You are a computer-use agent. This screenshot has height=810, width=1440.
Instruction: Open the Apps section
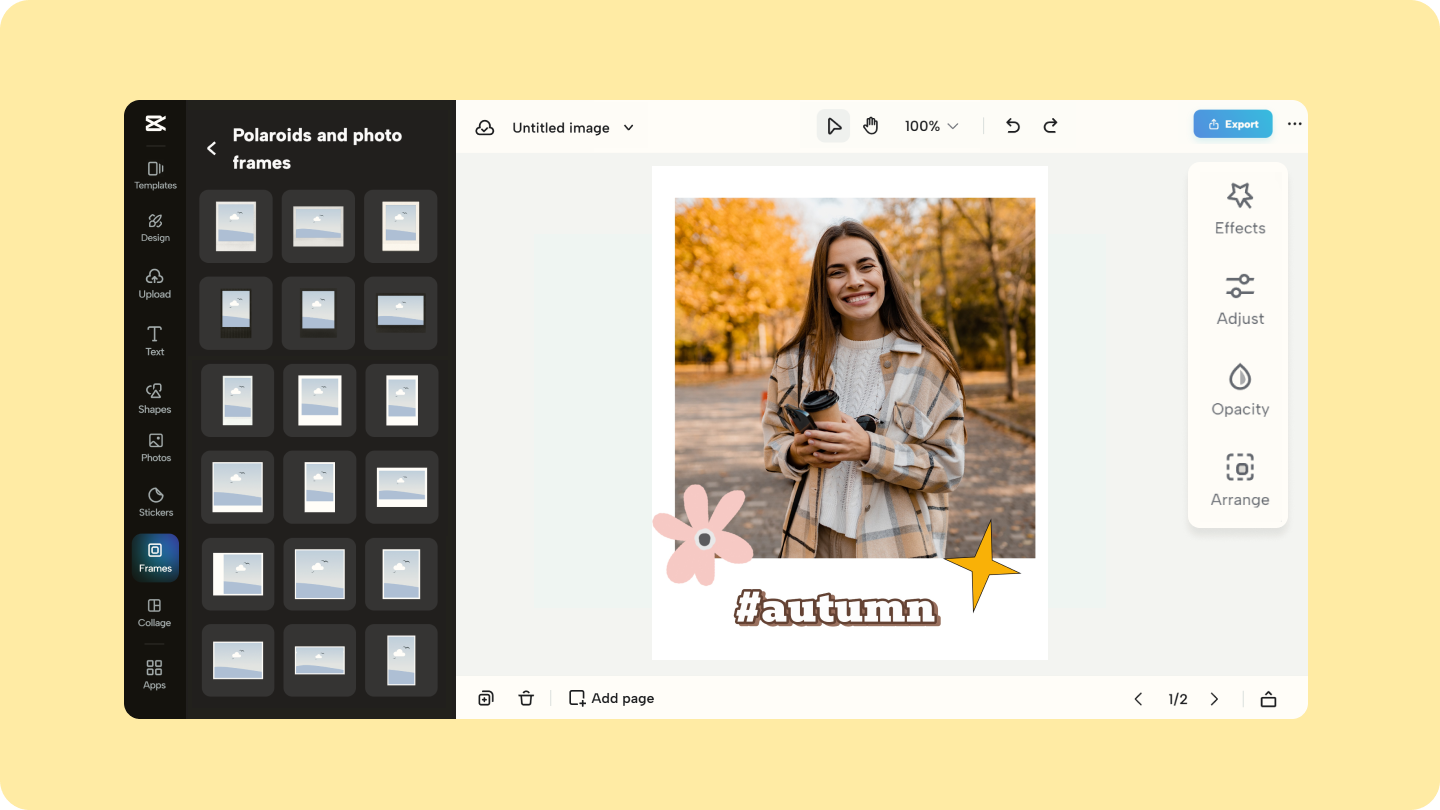coord(155,671)
